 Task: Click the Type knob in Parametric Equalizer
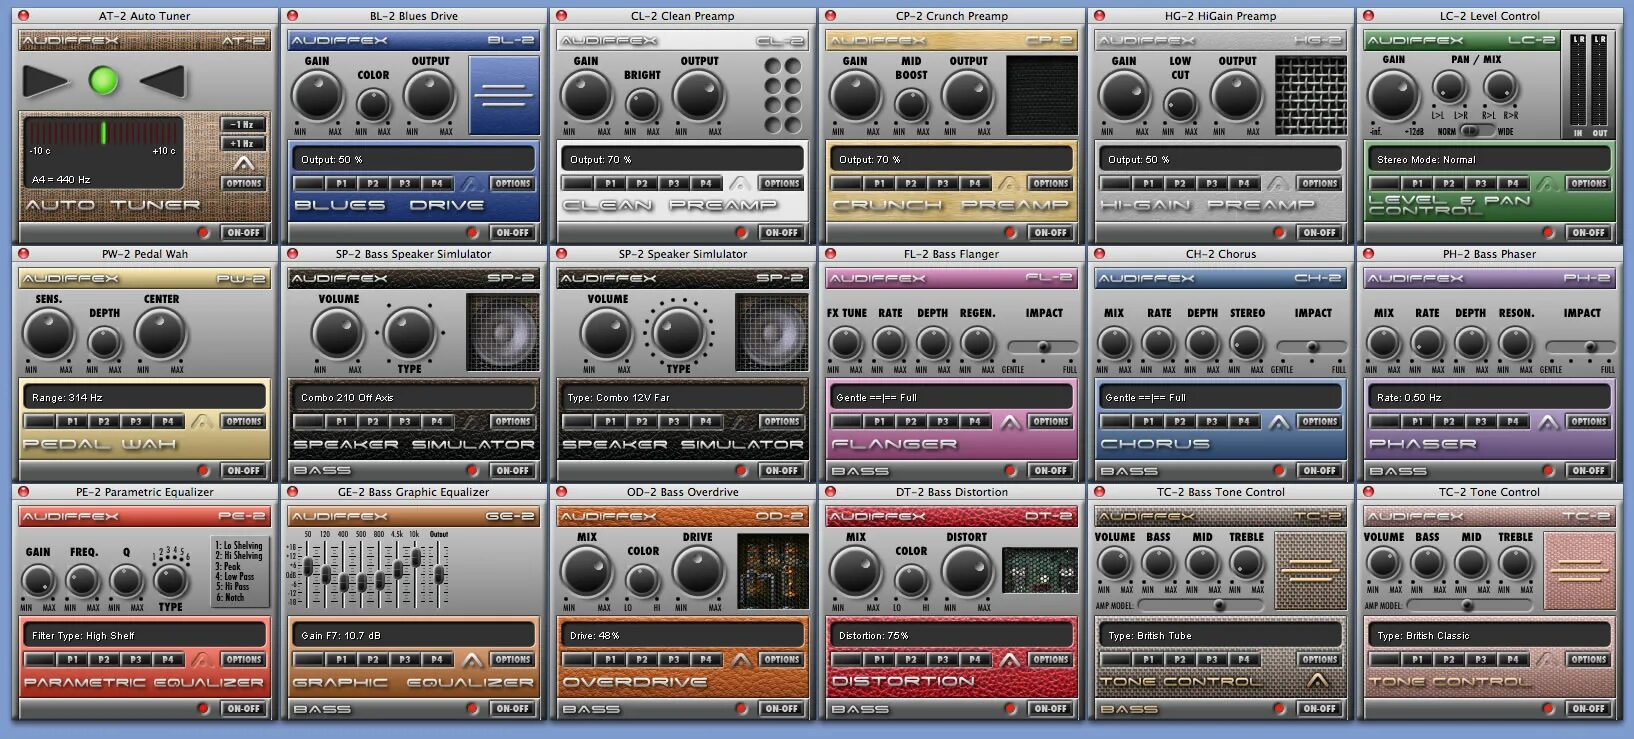coord(170,580)
